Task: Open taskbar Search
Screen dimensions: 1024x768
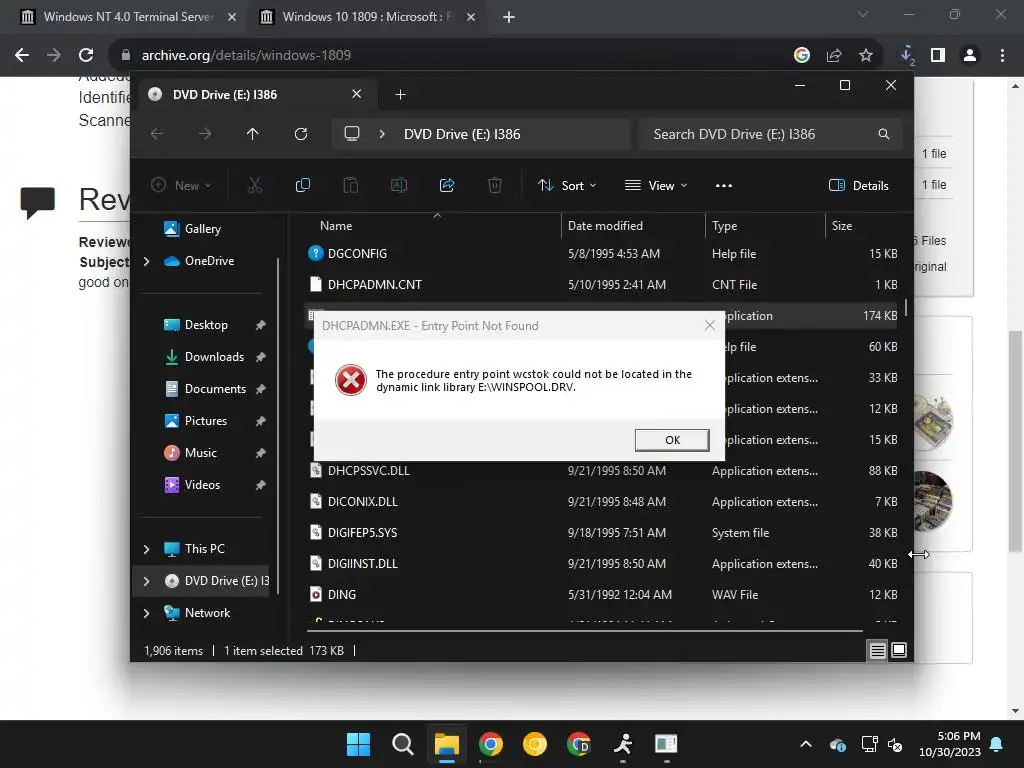Action: point(402,744)
